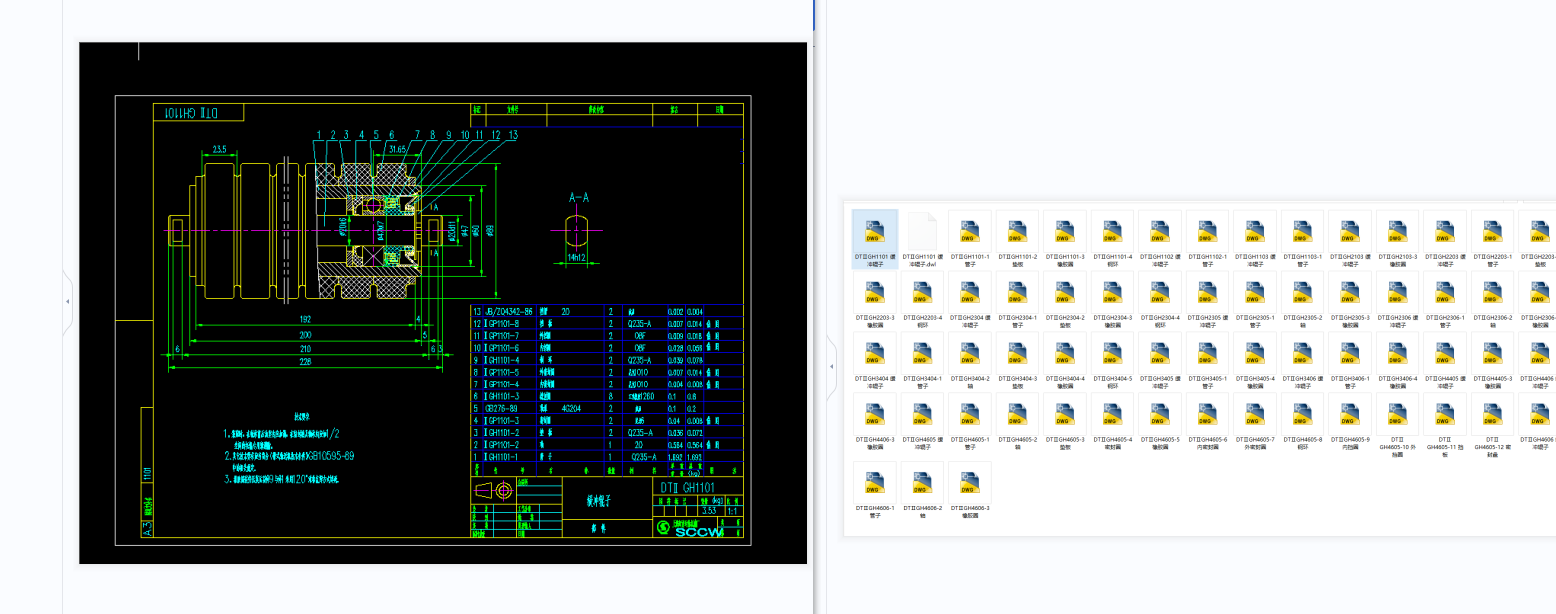Viewport: 1556px width, 614px height.
Task: Select the DTⅡGH2203 缓冲辊子 DWG file
Action: point(1445,239)
